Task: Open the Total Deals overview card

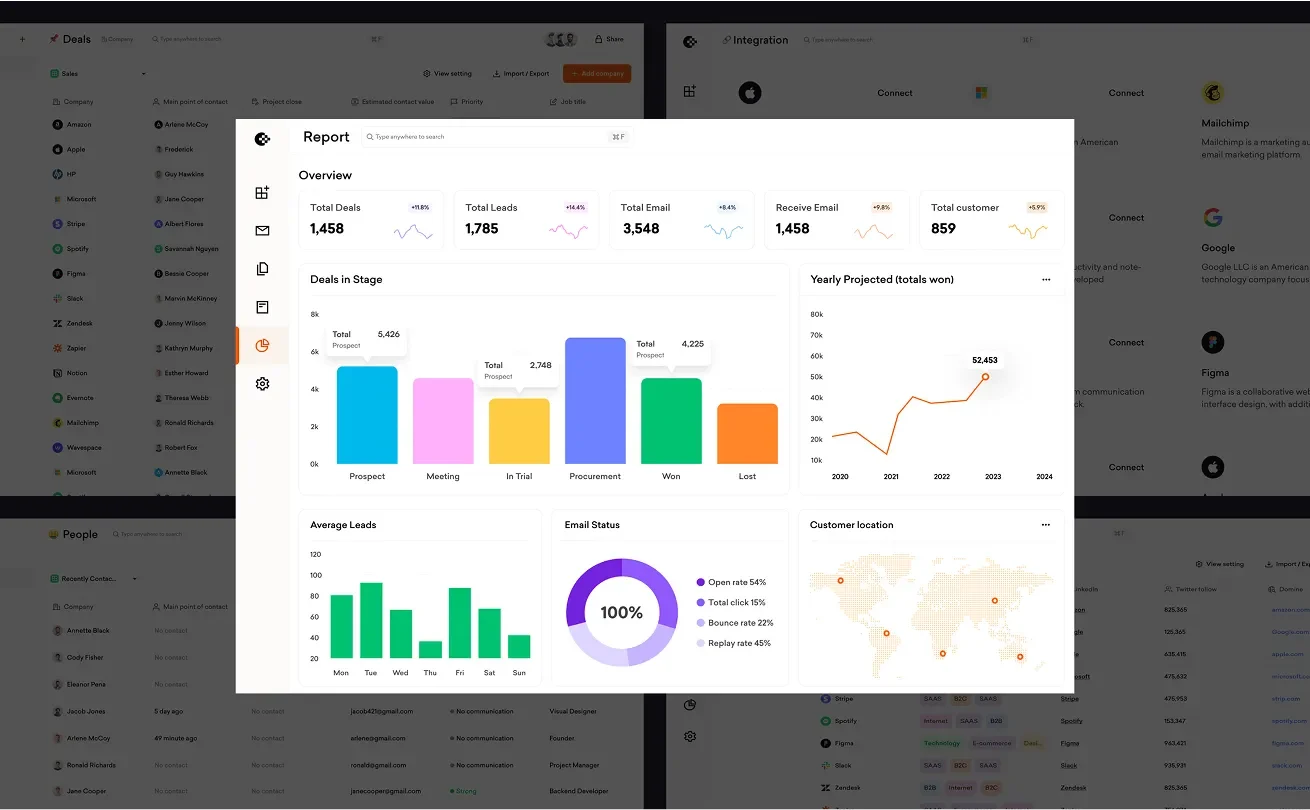Action: tap(371, 219)
